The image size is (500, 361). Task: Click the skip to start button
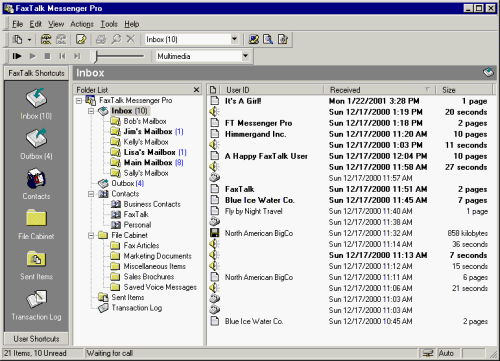(x=62, y=56)
